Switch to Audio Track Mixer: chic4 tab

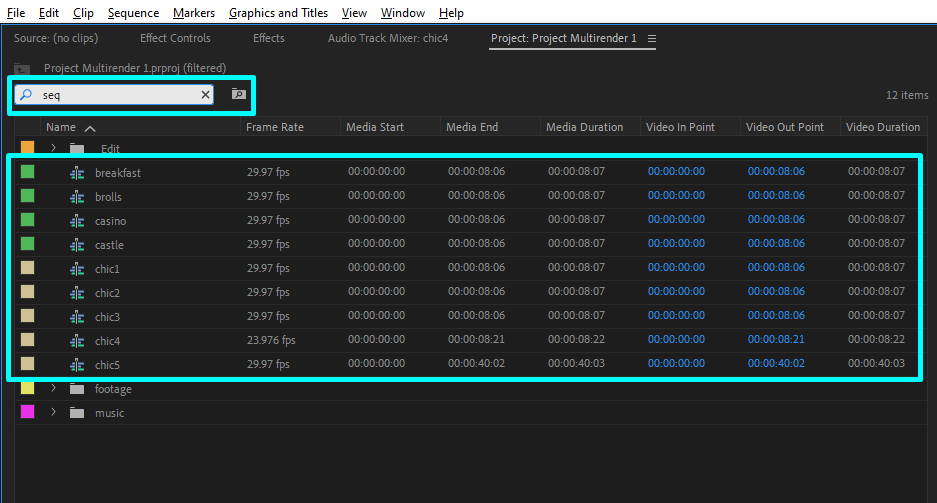click(388, 38)
